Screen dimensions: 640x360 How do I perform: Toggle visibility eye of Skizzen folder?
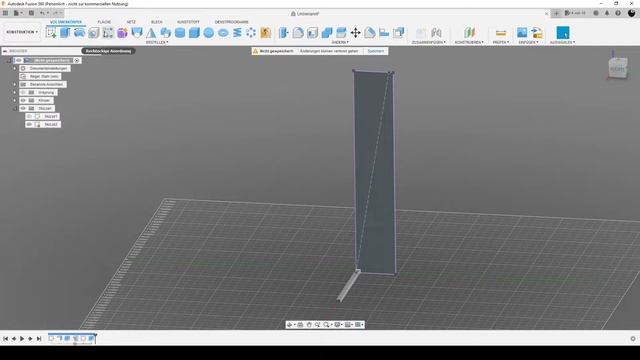pyautogui.click(x=23, y=109)
